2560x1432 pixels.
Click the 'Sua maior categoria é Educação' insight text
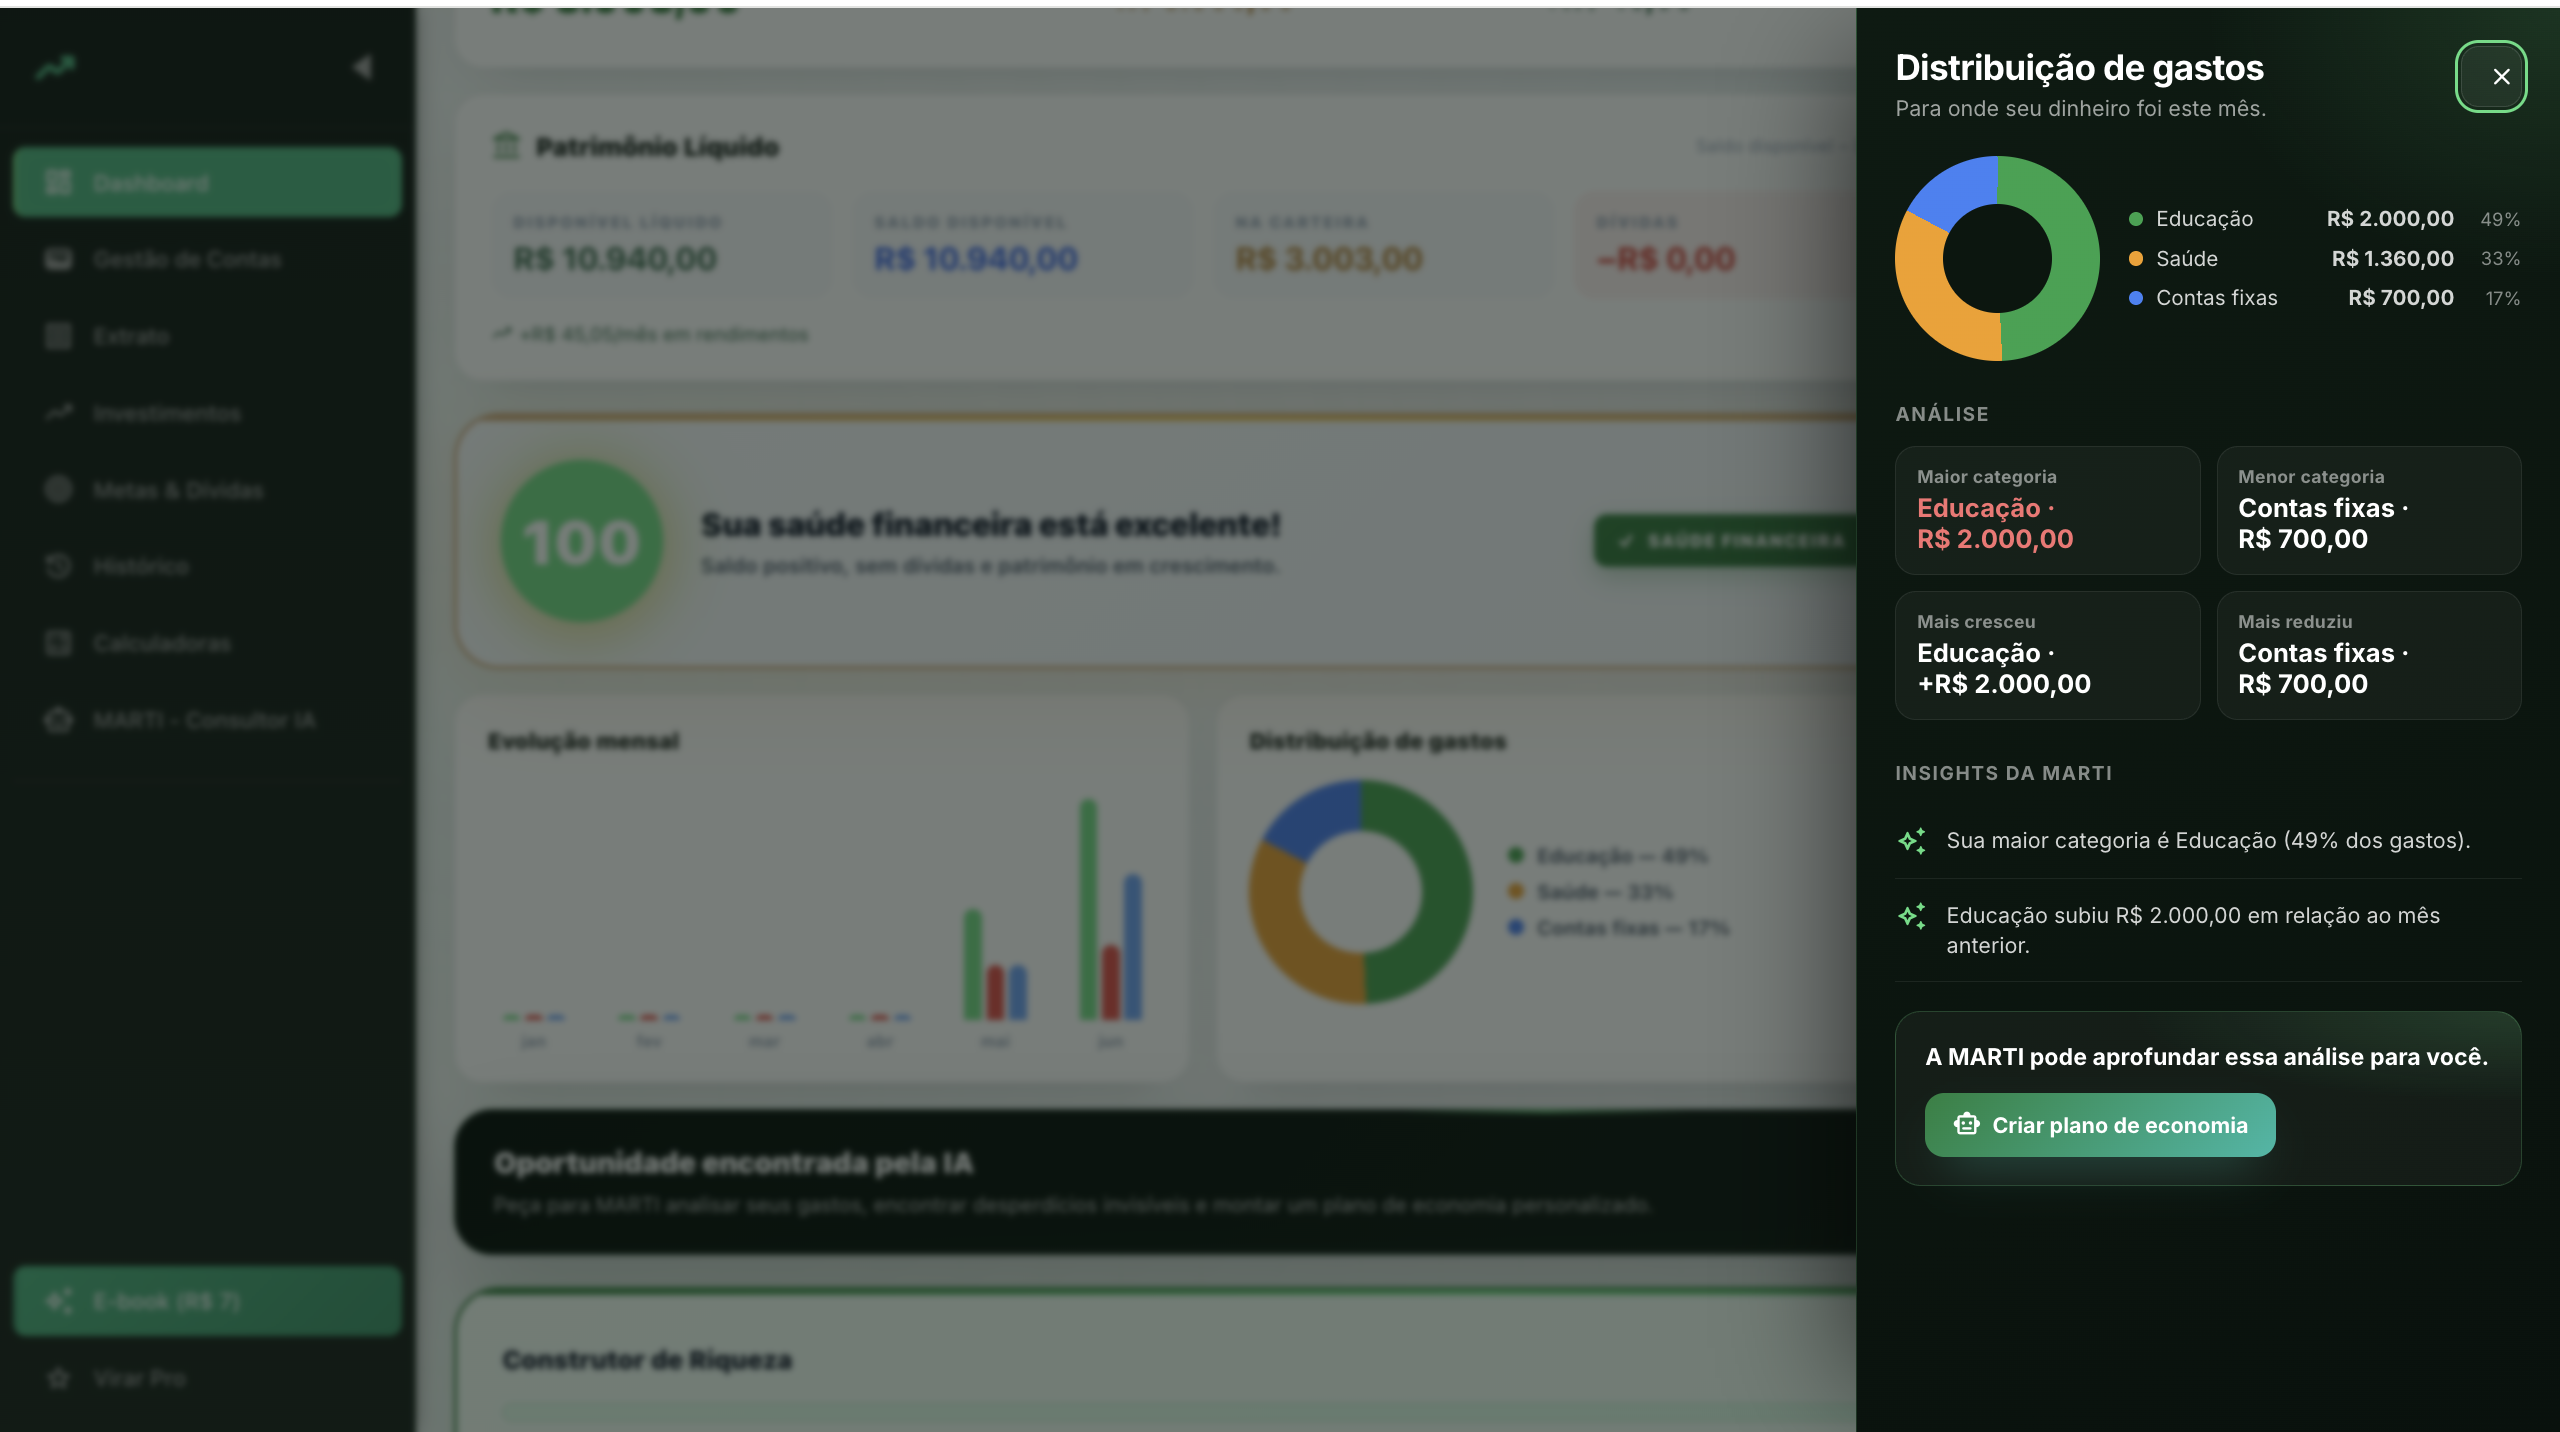pyautogui.click(x=2208, y=841)
